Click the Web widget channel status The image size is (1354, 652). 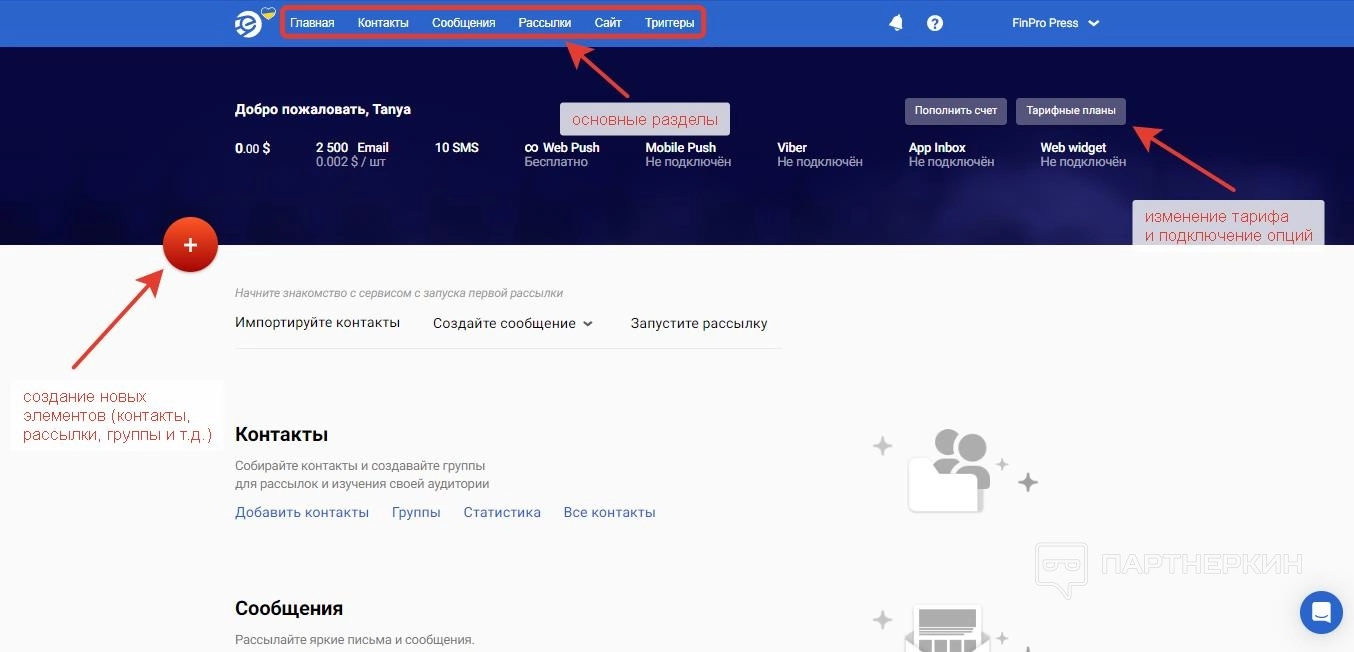click(x=1083, y=154)
